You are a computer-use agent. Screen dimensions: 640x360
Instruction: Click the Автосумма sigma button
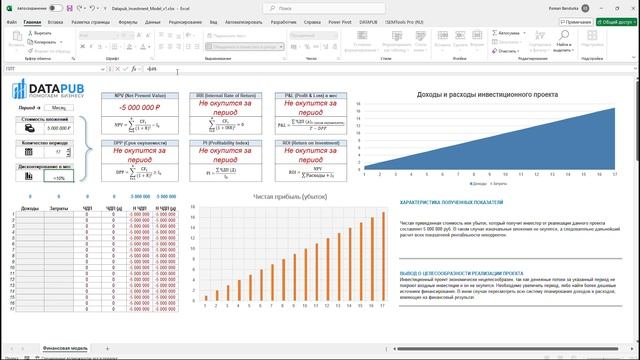tap(506, 33)
